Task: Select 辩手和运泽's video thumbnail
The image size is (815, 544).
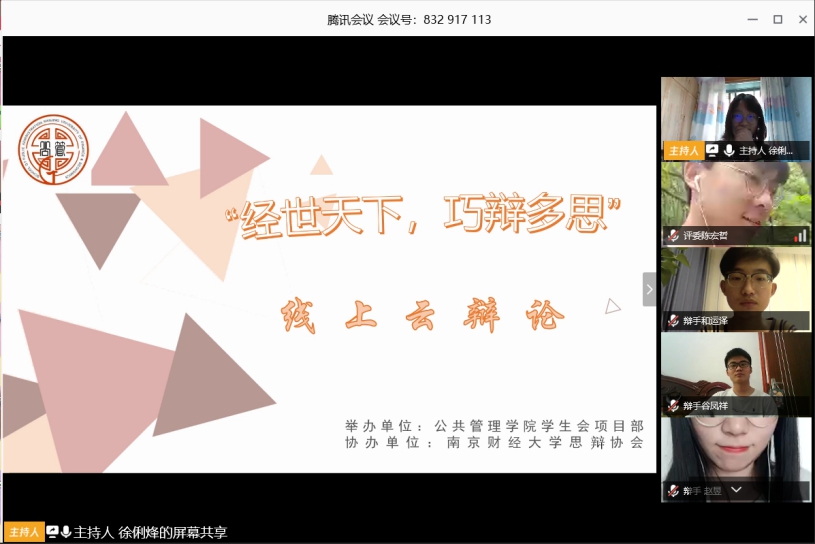Action: 736,280
